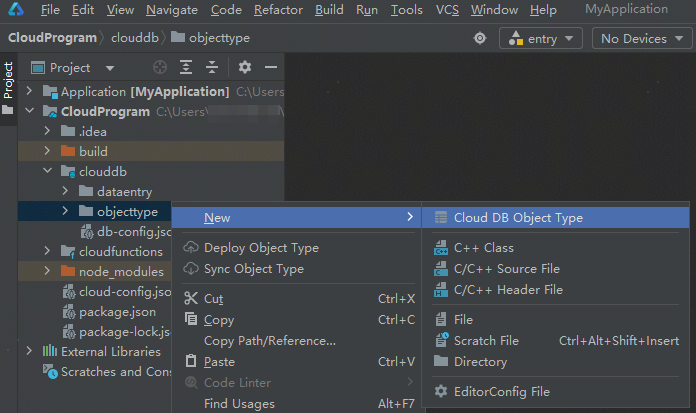Image resolution: width=696 pixels, height=413 pixels.
Task: Click Sync Object Type in context menu
Action: coord(253,269)
